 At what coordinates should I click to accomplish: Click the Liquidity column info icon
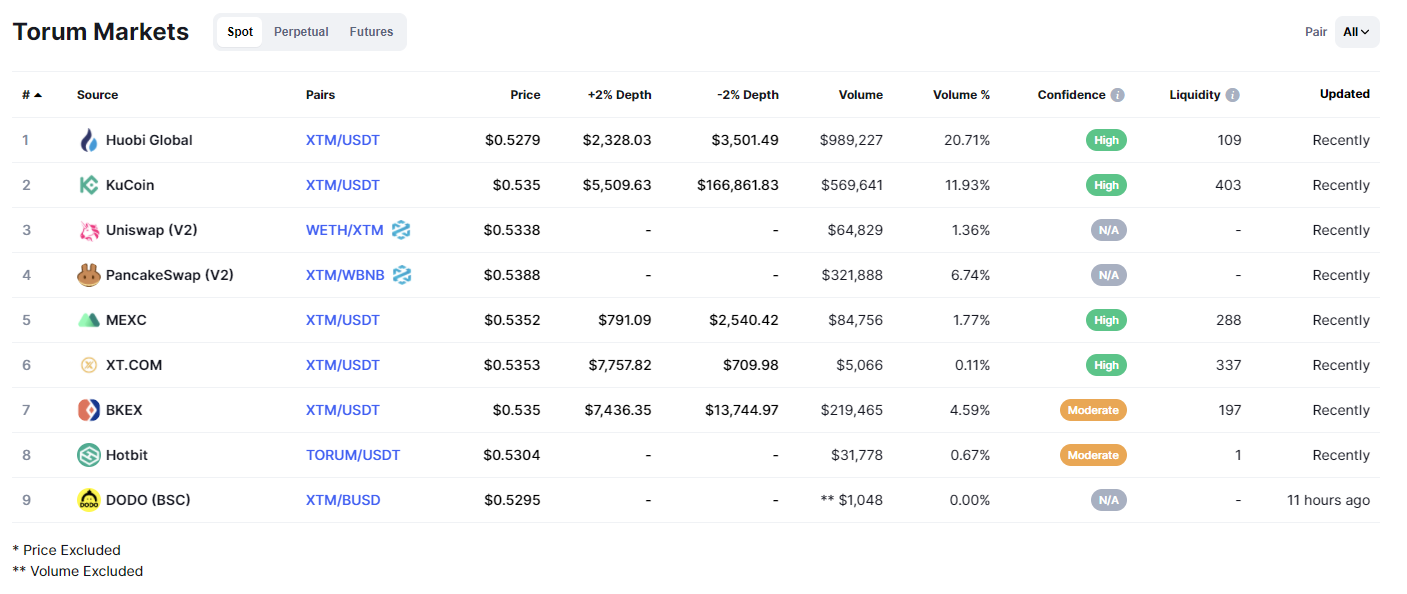click(1232, 95)
